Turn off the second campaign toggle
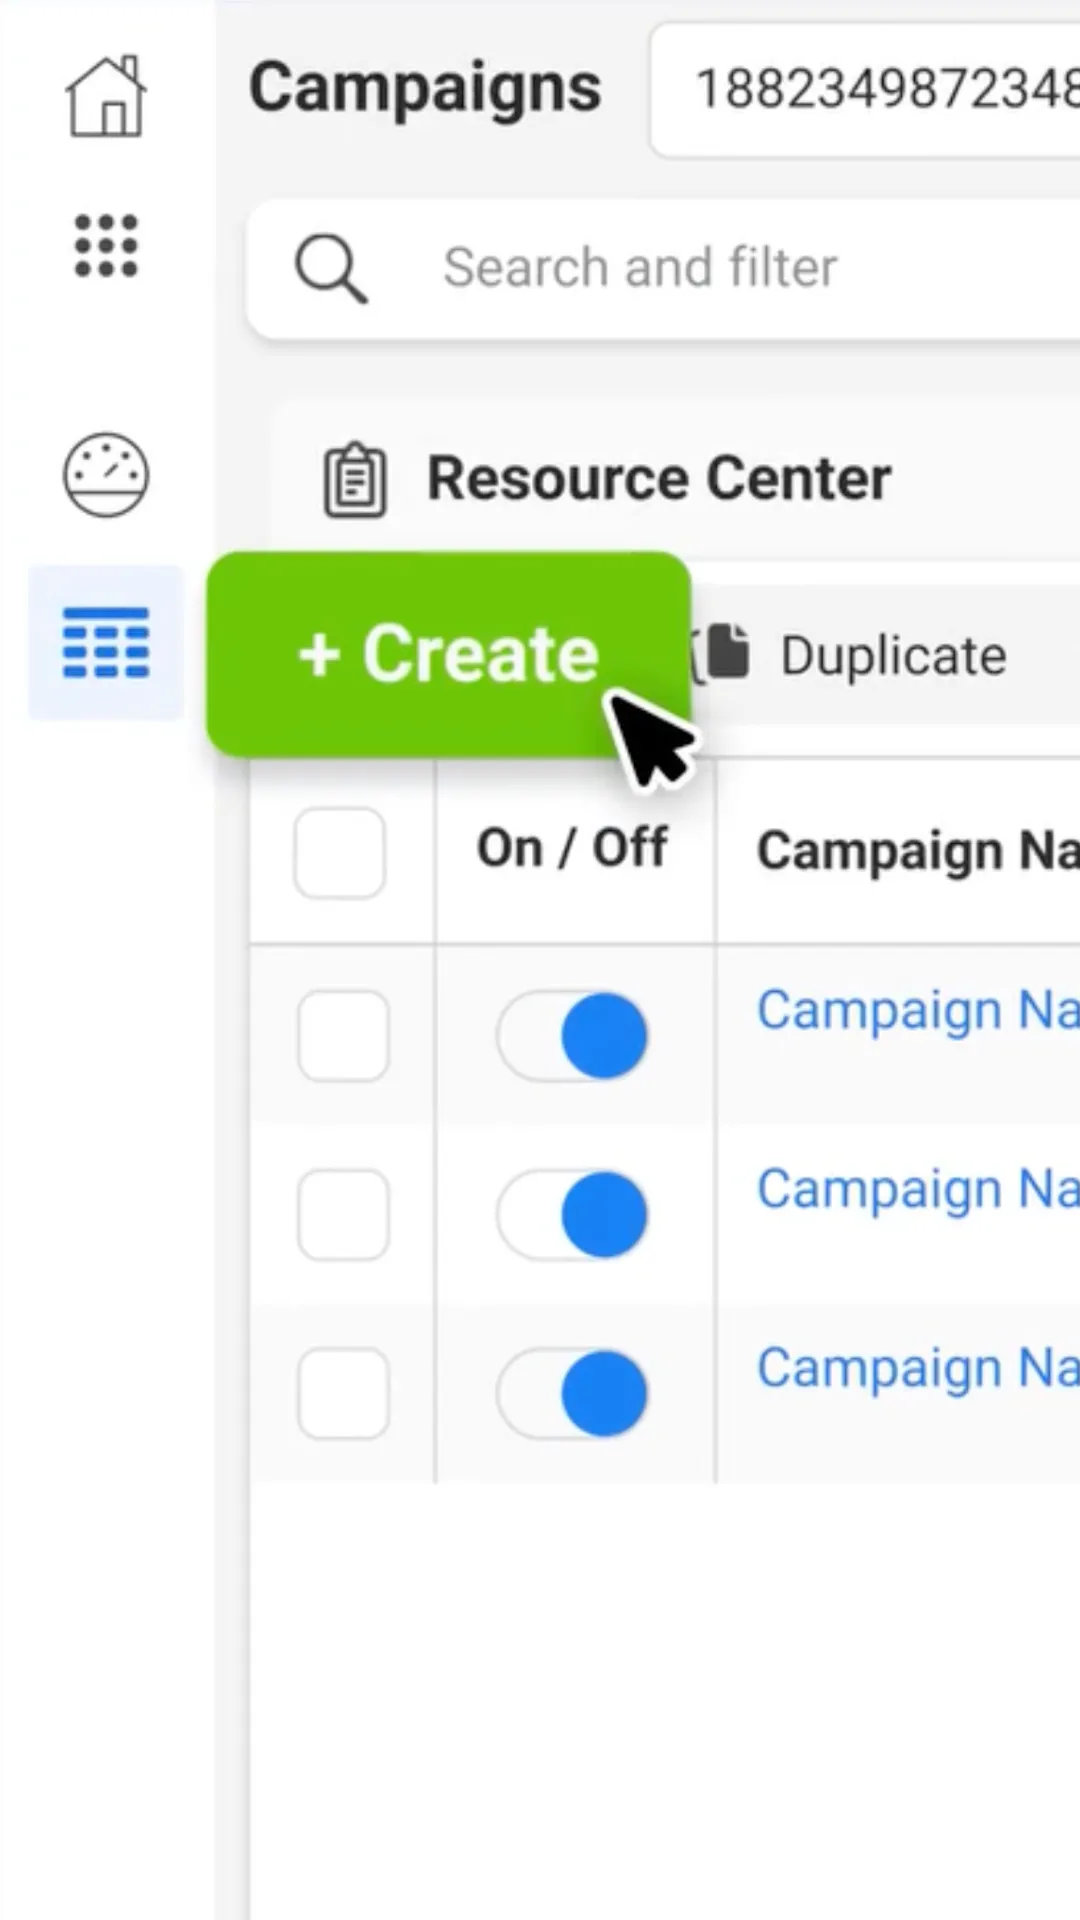Screen dimensions: 1080x1920 coord(573,1215)
